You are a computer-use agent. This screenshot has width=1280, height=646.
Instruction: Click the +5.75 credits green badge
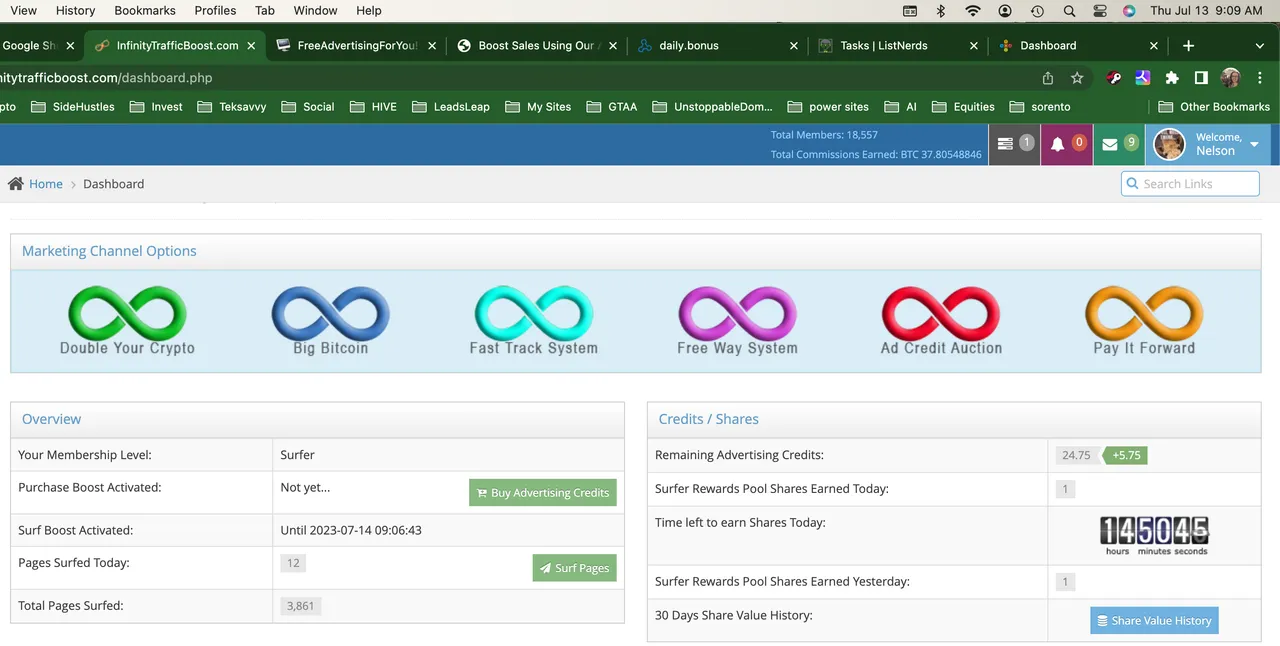click(x=1125, y=455)
